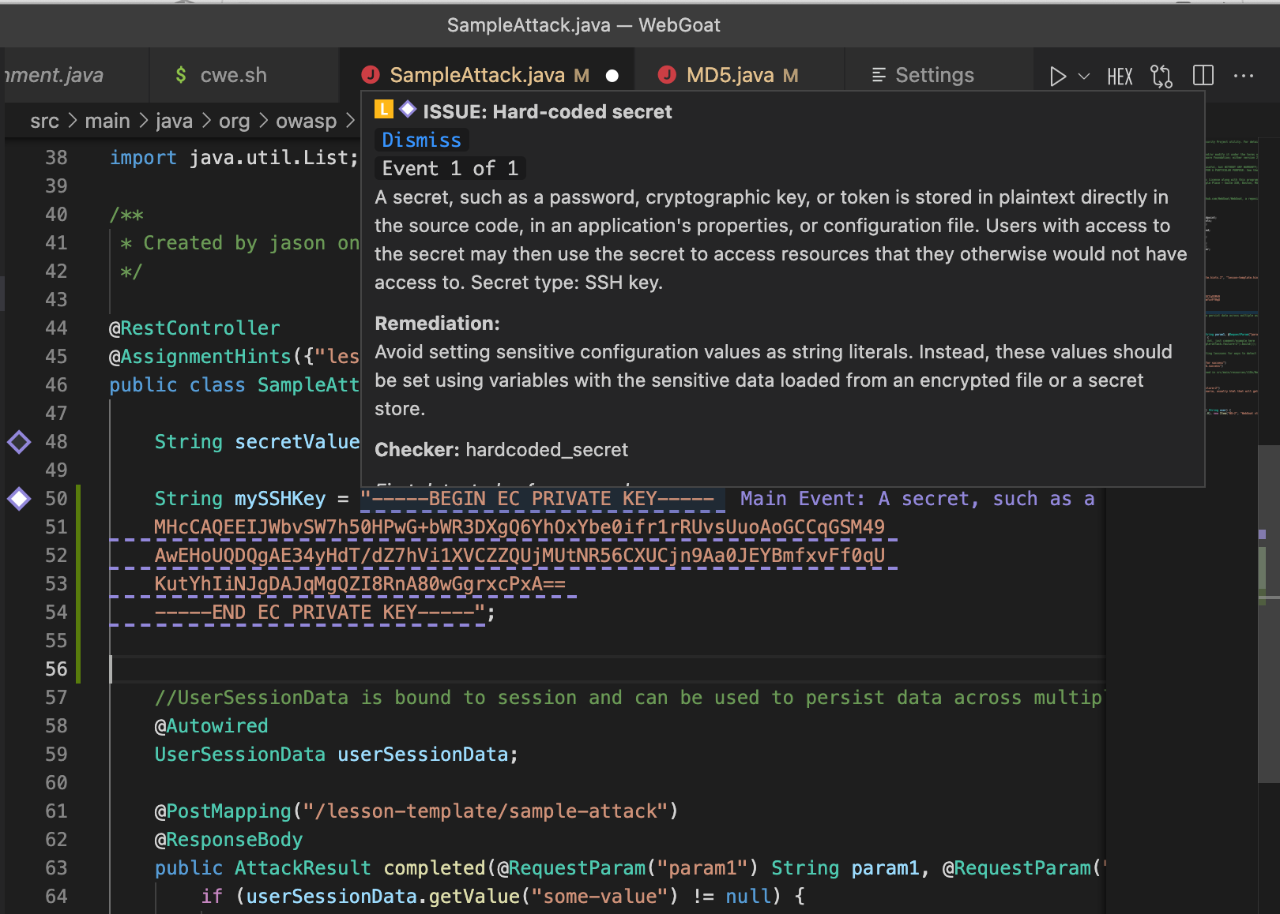Open the run options dropdown chevron

1084,76
